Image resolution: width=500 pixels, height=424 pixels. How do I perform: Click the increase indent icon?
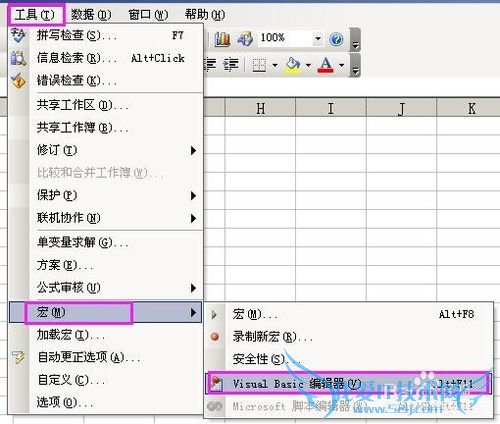pyautogui.click(x=231, y=64)
